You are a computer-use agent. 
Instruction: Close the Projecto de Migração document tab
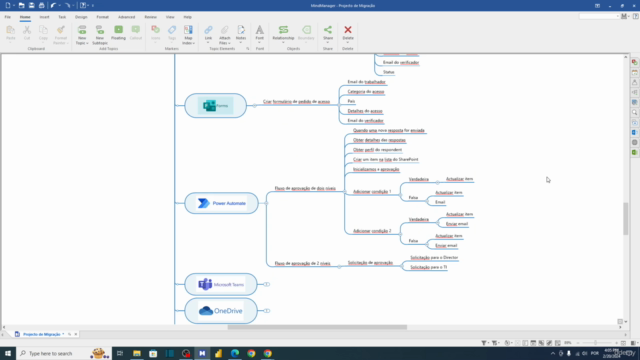pyautogui.click(x=76, y=334)
